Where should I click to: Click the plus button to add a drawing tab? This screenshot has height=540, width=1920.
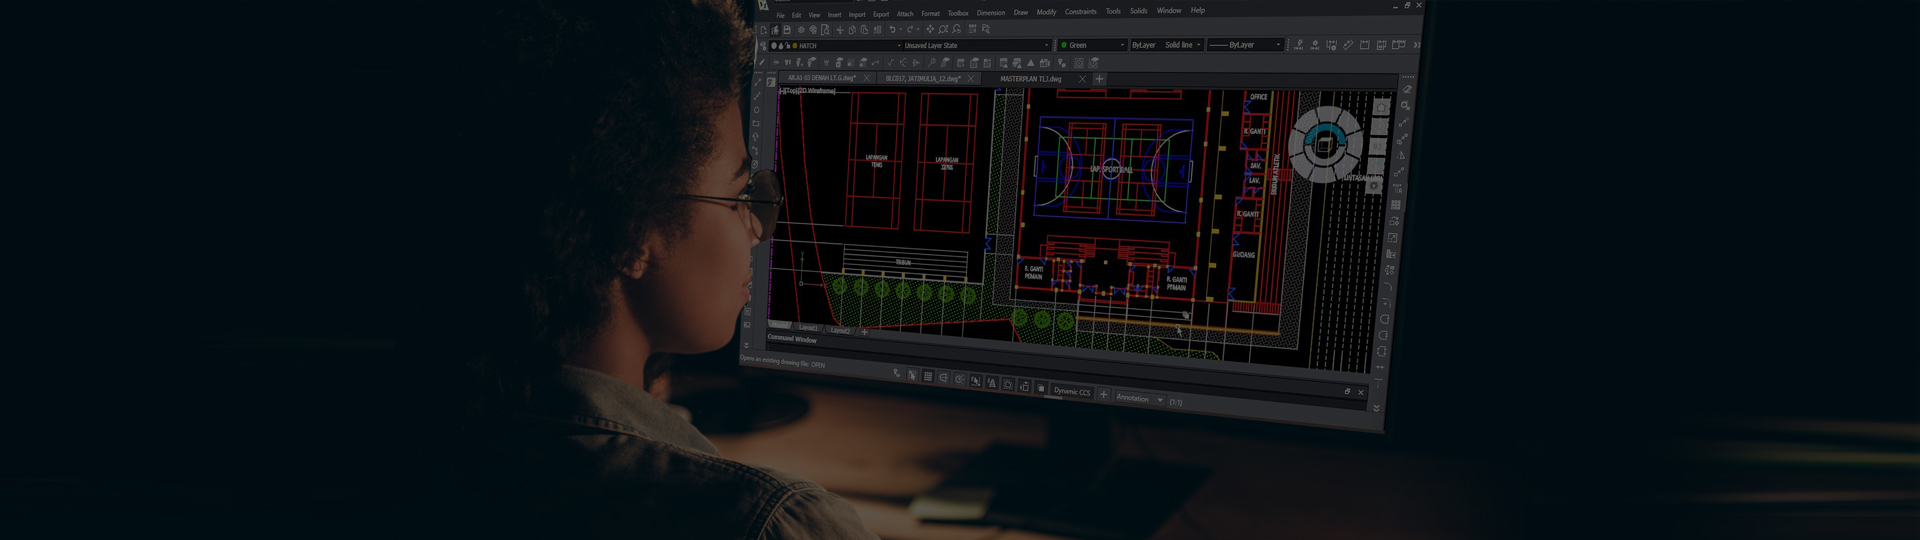click(x=1099, y=79)
